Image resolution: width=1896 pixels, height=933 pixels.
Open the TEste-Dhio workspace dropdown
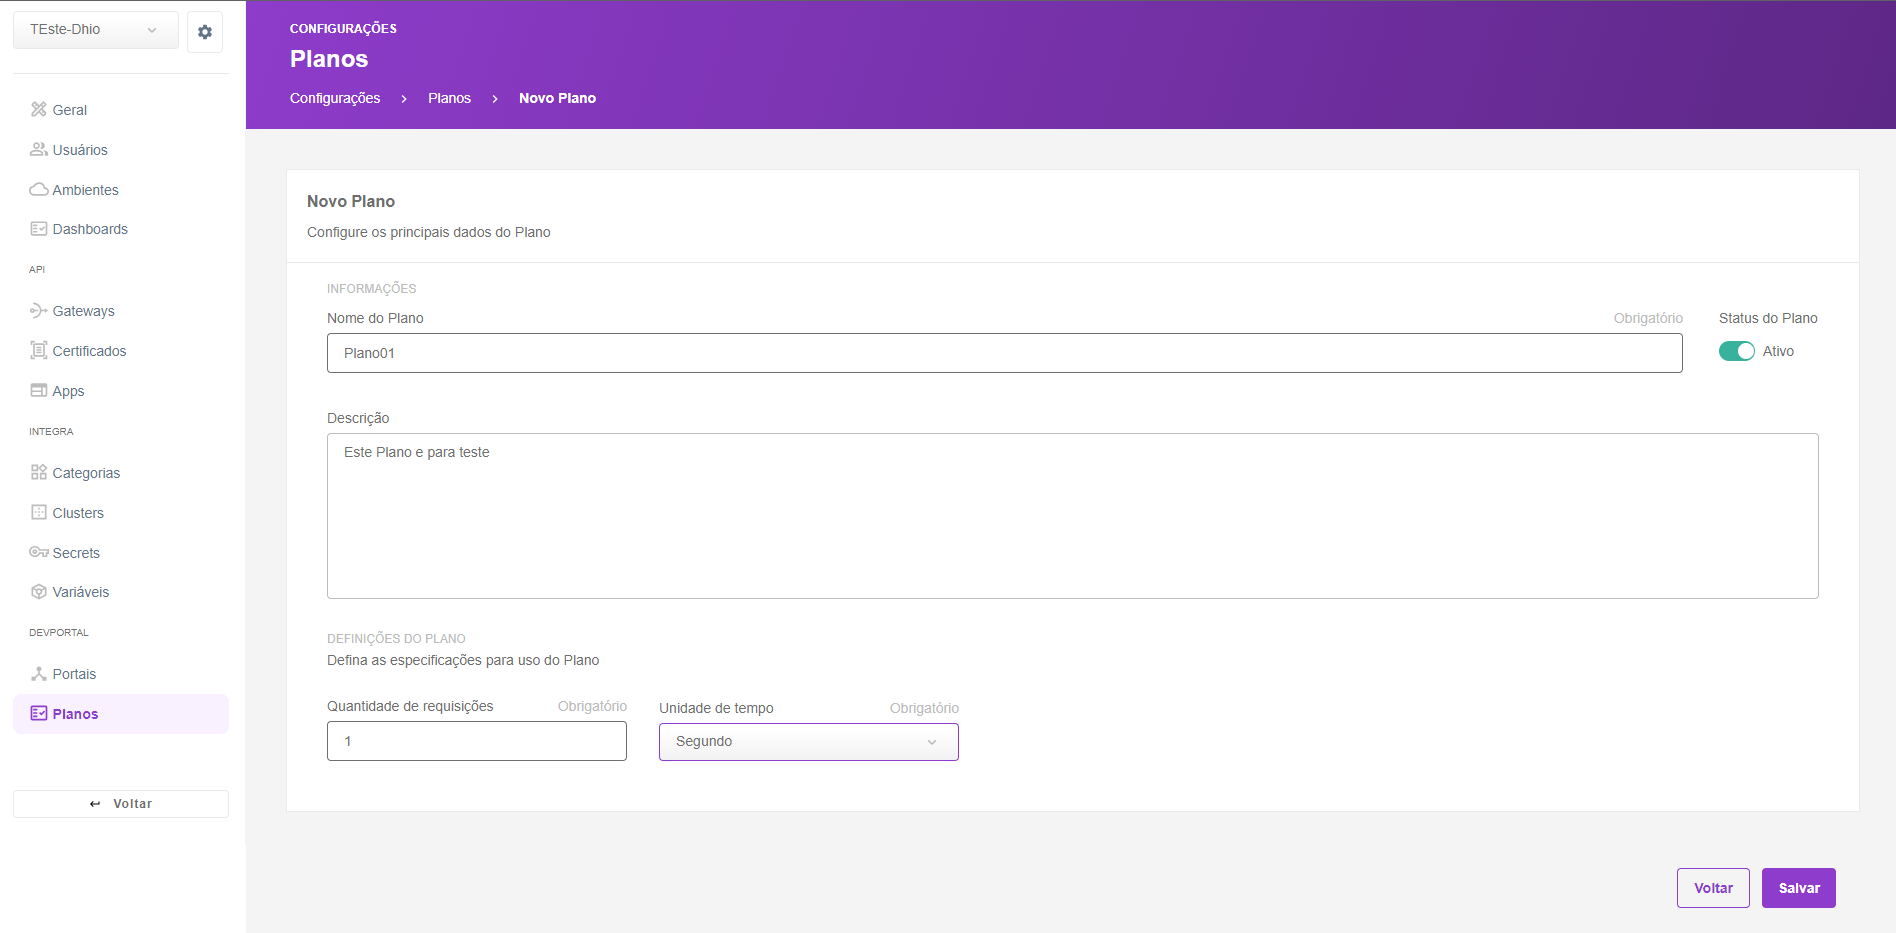(x=96, y=30)
